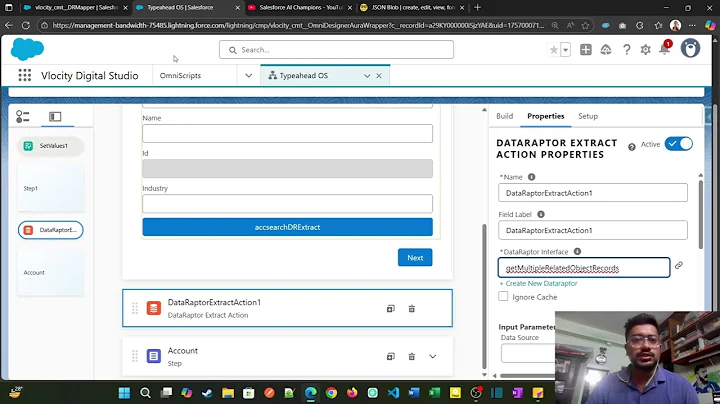This screenshot has width=720, height=404.
Task: Open the user profile avatar
Action: [690, 48]
